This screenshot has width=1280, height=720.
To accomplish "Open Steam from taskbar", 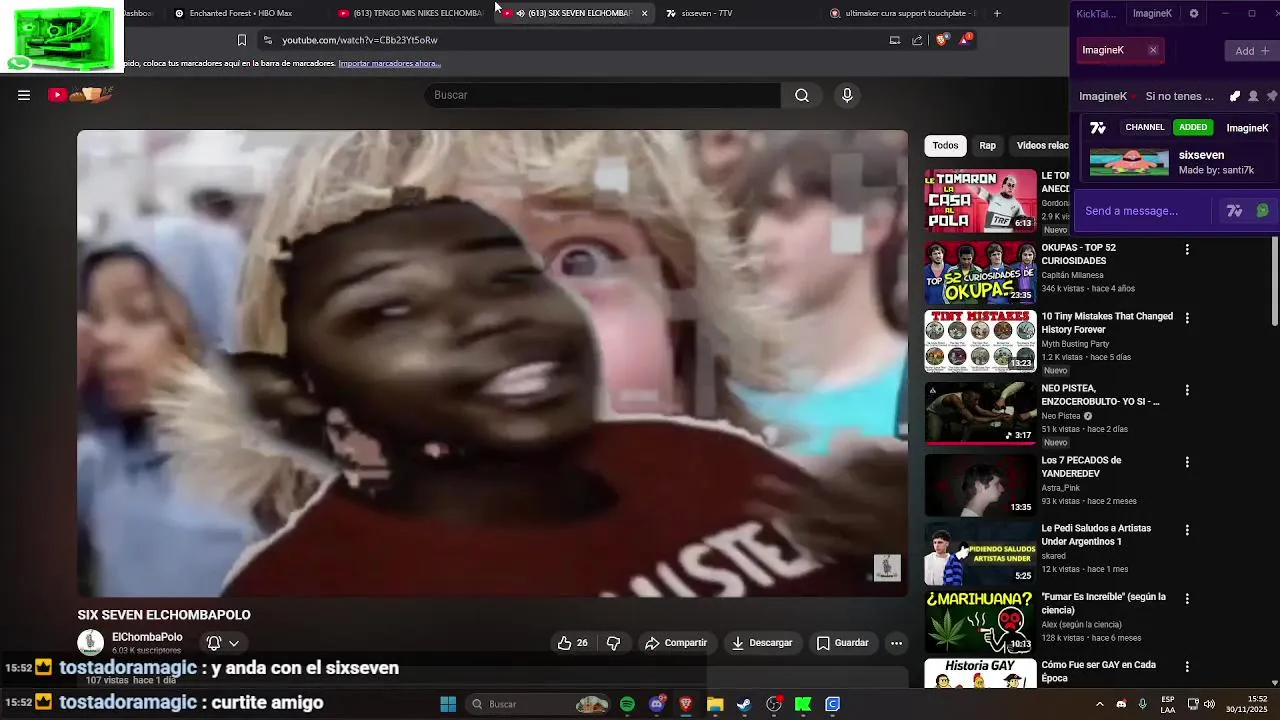I will click(x=744, y=704).
